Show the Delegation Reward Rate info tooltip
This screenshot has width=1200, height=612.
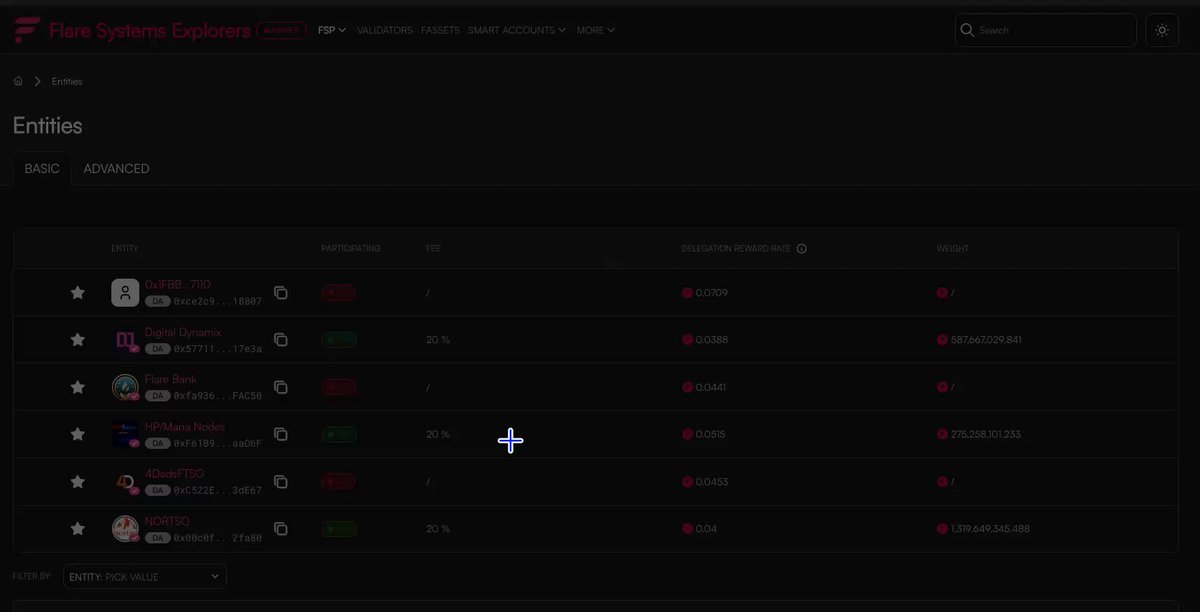pos(802,248)
